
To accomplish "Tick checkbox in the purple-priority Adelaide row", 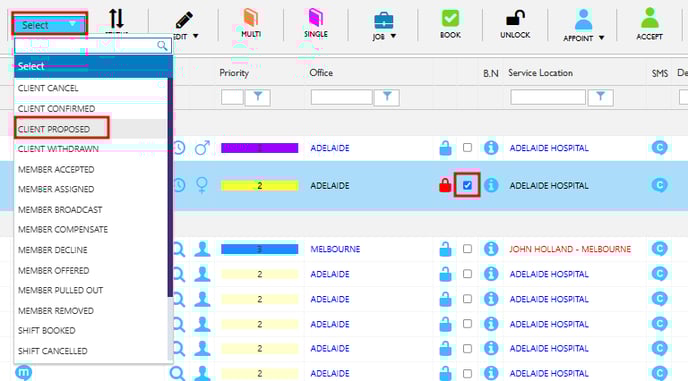I will (x=467, y=147).
